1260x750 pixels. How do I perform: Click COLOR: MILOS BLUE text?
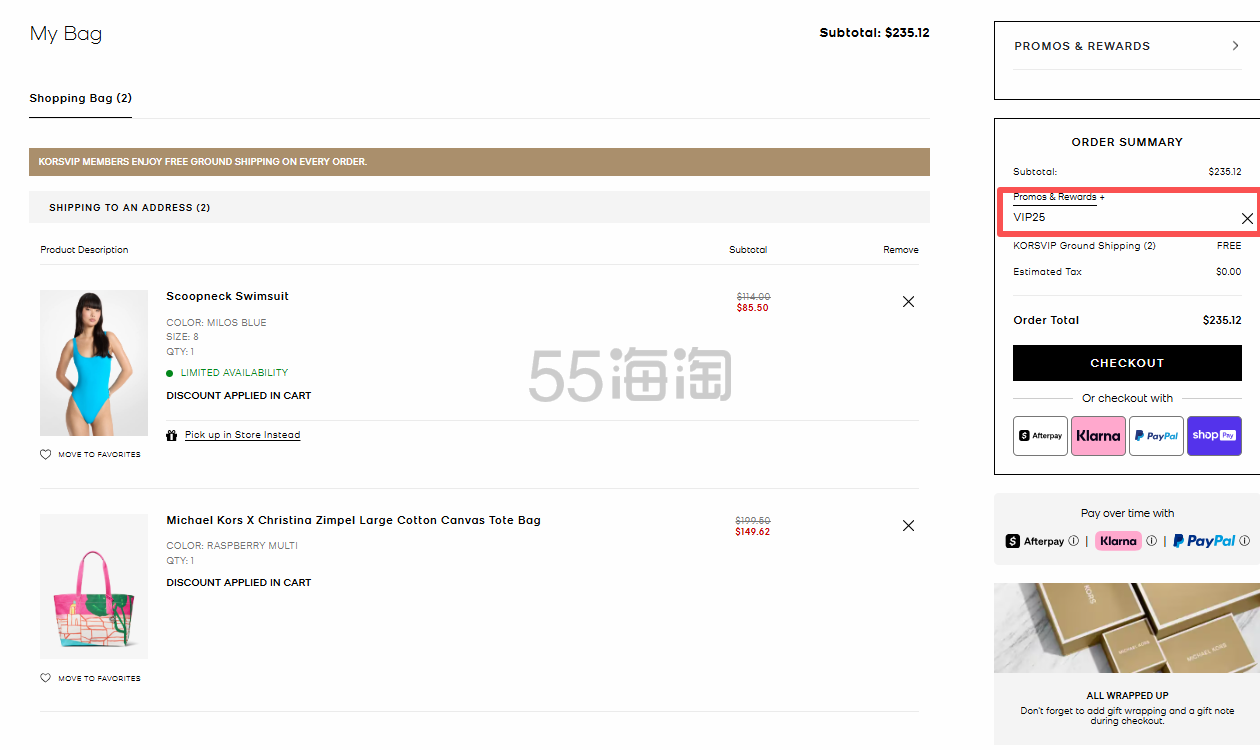[216, 323]
